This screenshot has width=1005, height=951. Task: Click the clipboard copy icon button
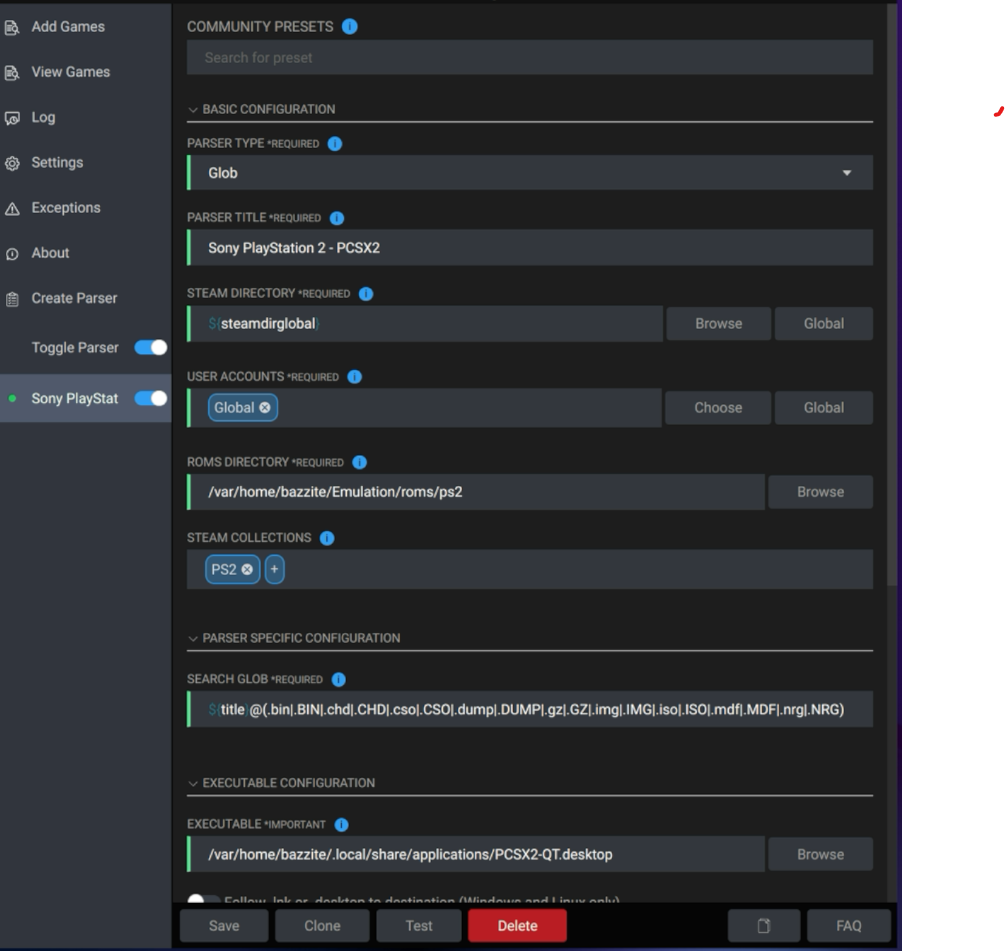[764, 926]
